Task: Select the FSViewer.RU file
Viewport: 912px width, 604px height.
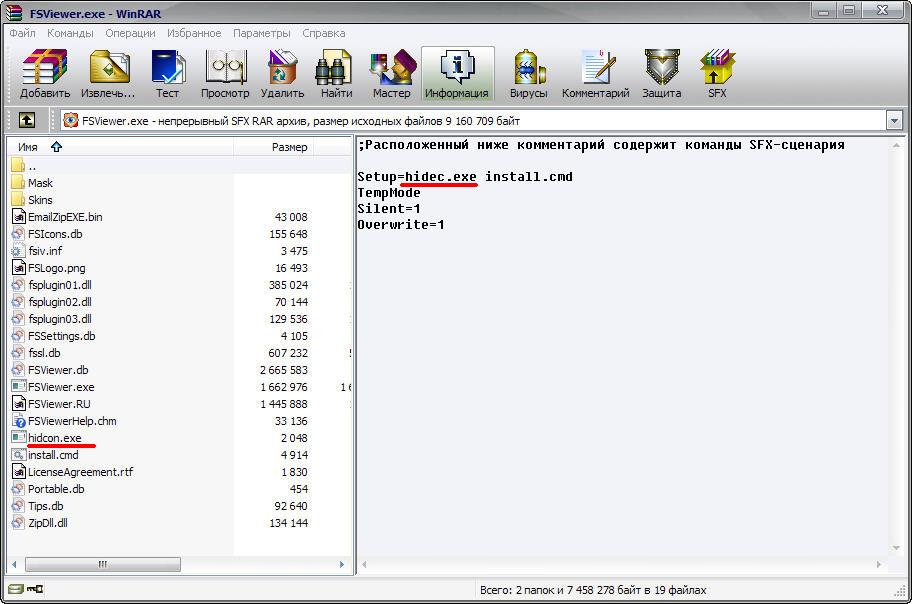Action: [51, 404]
